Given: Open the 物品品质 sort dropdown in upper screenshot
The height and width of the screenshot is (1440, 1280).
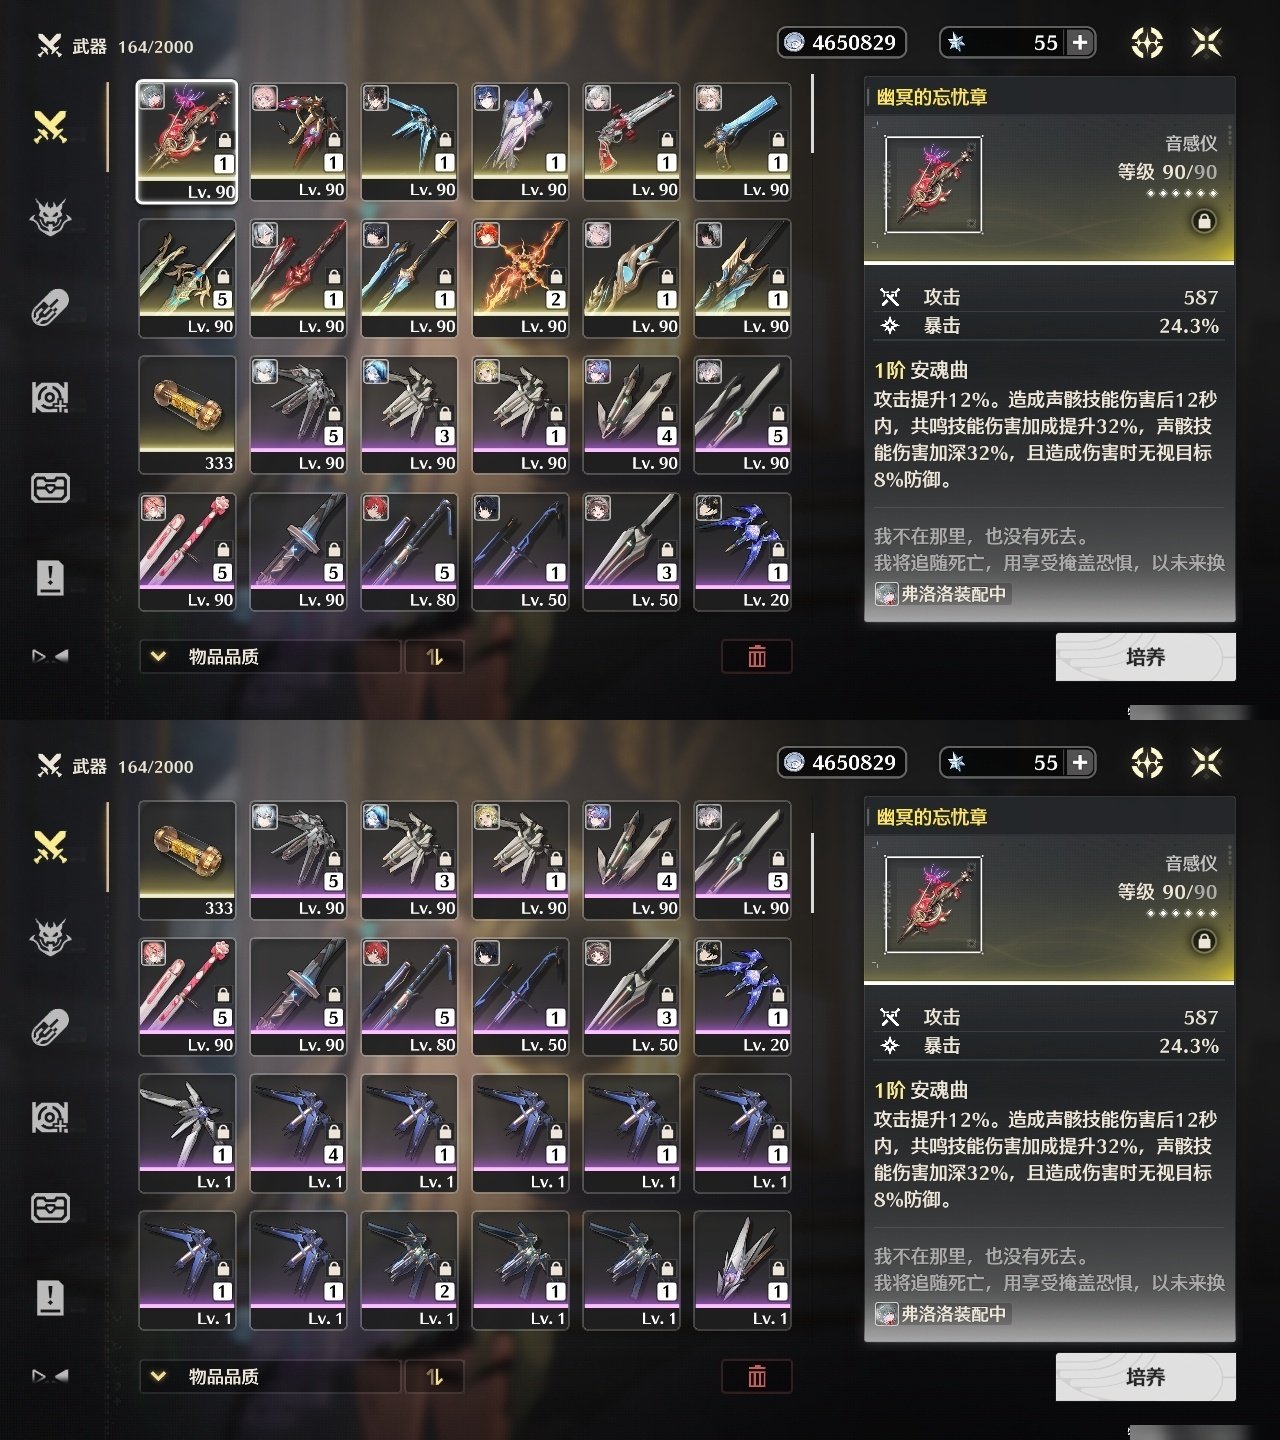Looking at the screenshot, I should (270, 657).
